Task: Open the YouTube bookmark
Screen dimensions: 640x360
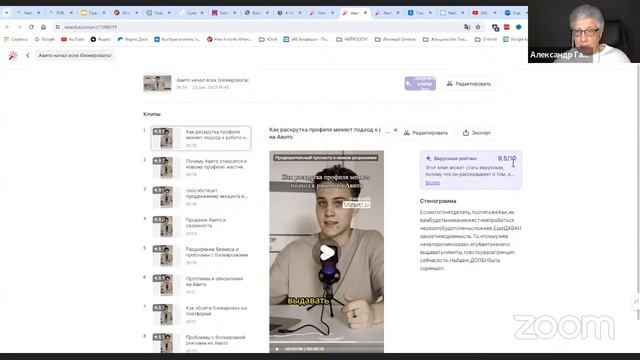Action: tap(73, 39)
